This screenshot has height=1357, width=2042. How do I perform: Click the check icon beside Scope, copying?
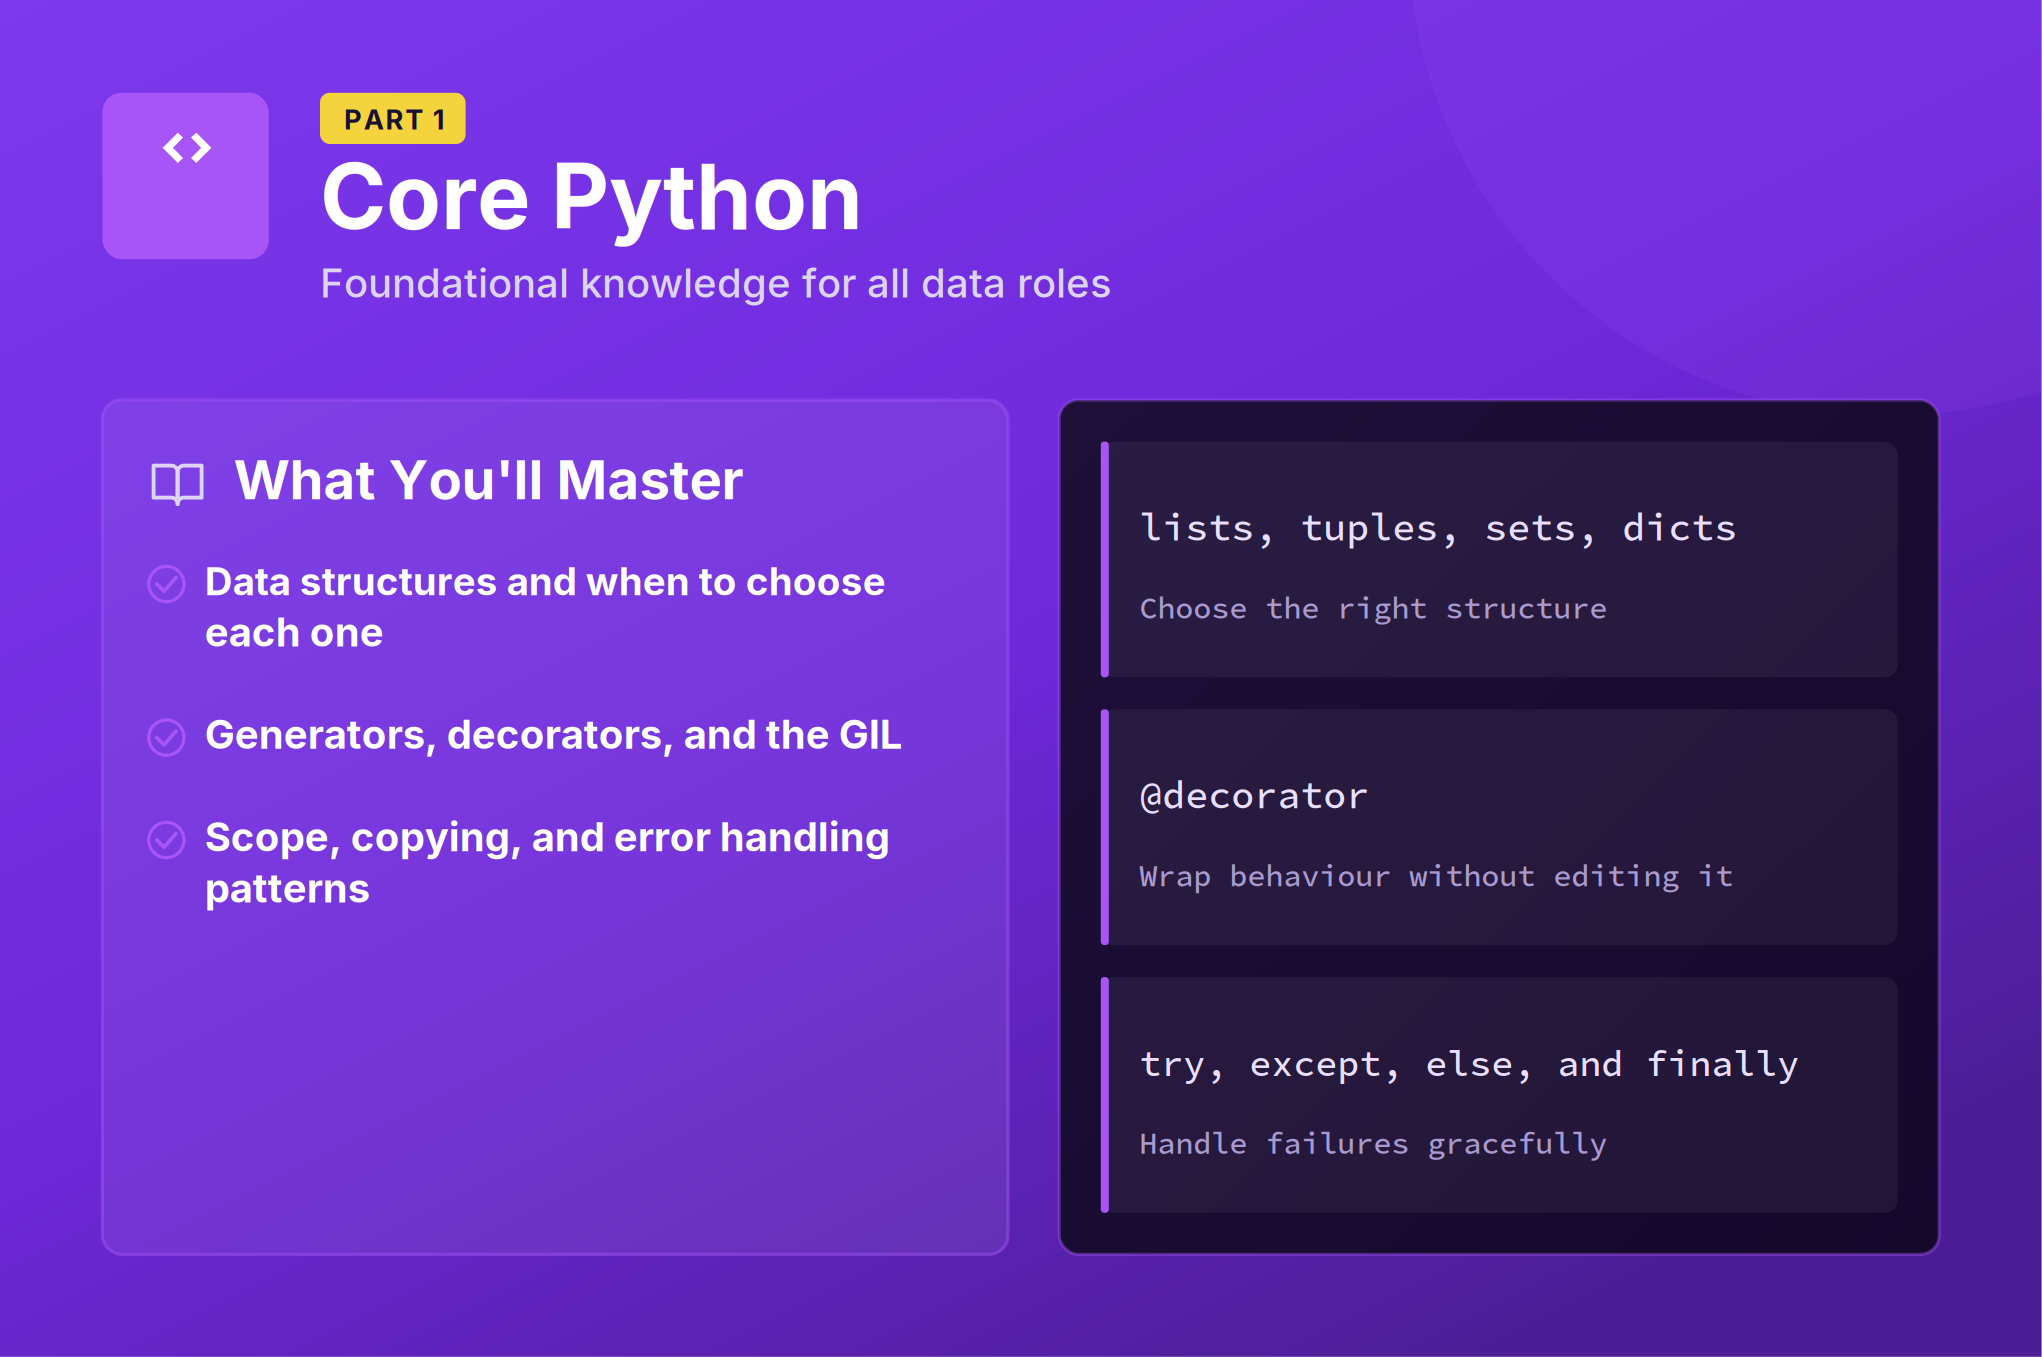click(166, 840)
